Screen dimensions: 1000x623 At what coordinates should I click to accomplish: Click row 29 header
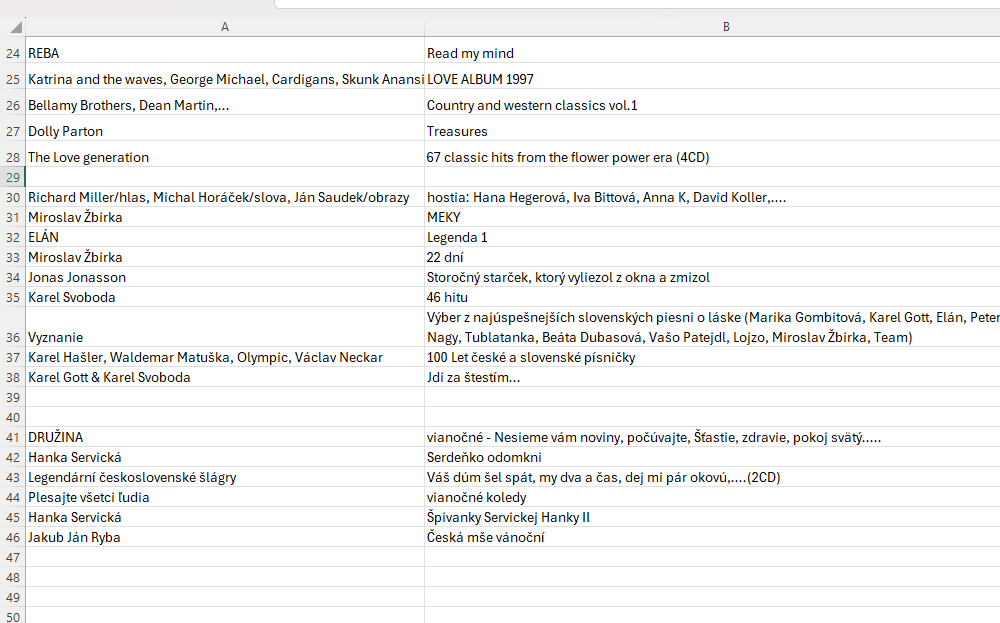13,177
